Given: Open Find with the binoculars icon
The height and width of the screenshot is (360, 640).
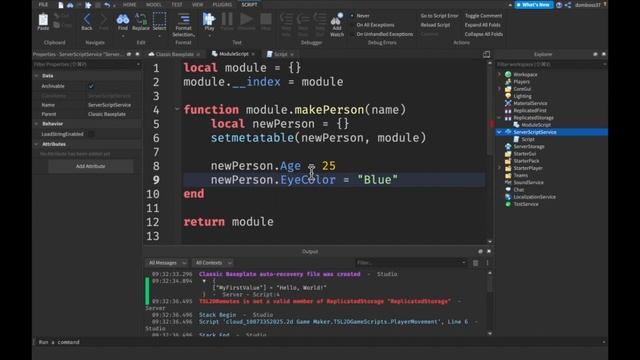Looking at the screenshot, I should coord(122,19).
